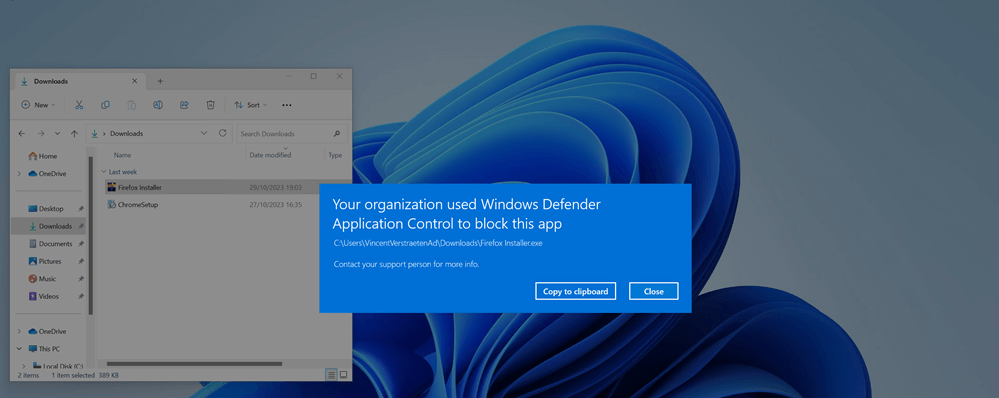Image resolution: width=999 pixels, height=398 pixels.
Task: Close the Downloads tab
Action: [134, 81]
